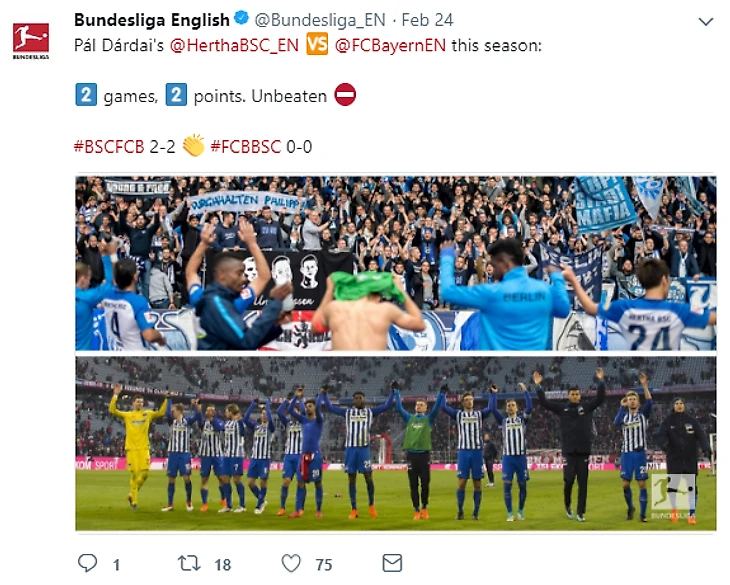Click the reply speech bubble icon

pos(87,563)
